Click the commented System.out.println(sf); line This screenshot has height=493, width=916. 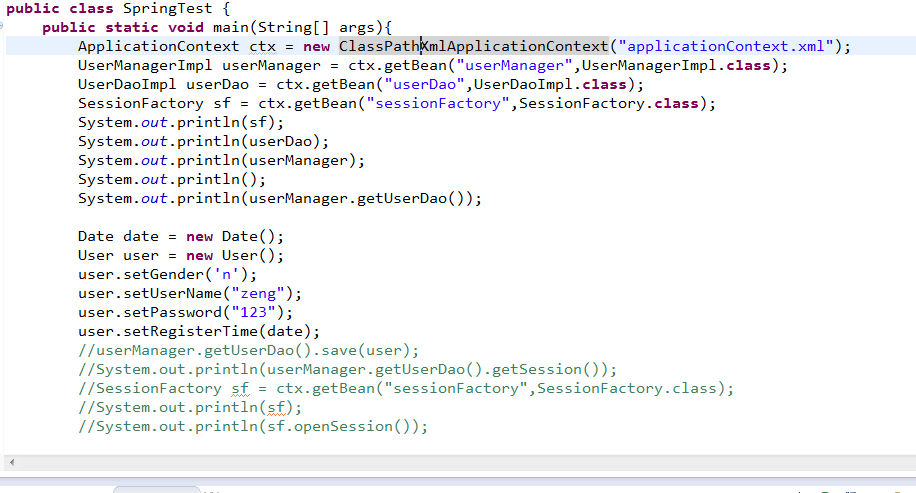[x=190, y=407]
